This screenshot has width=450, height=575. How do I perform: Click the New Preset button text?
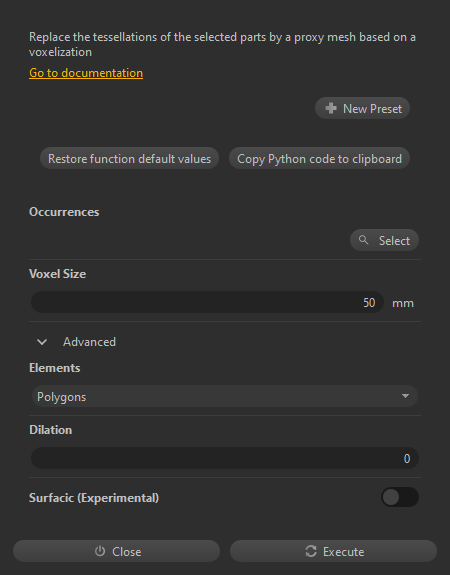click(372, 109)
